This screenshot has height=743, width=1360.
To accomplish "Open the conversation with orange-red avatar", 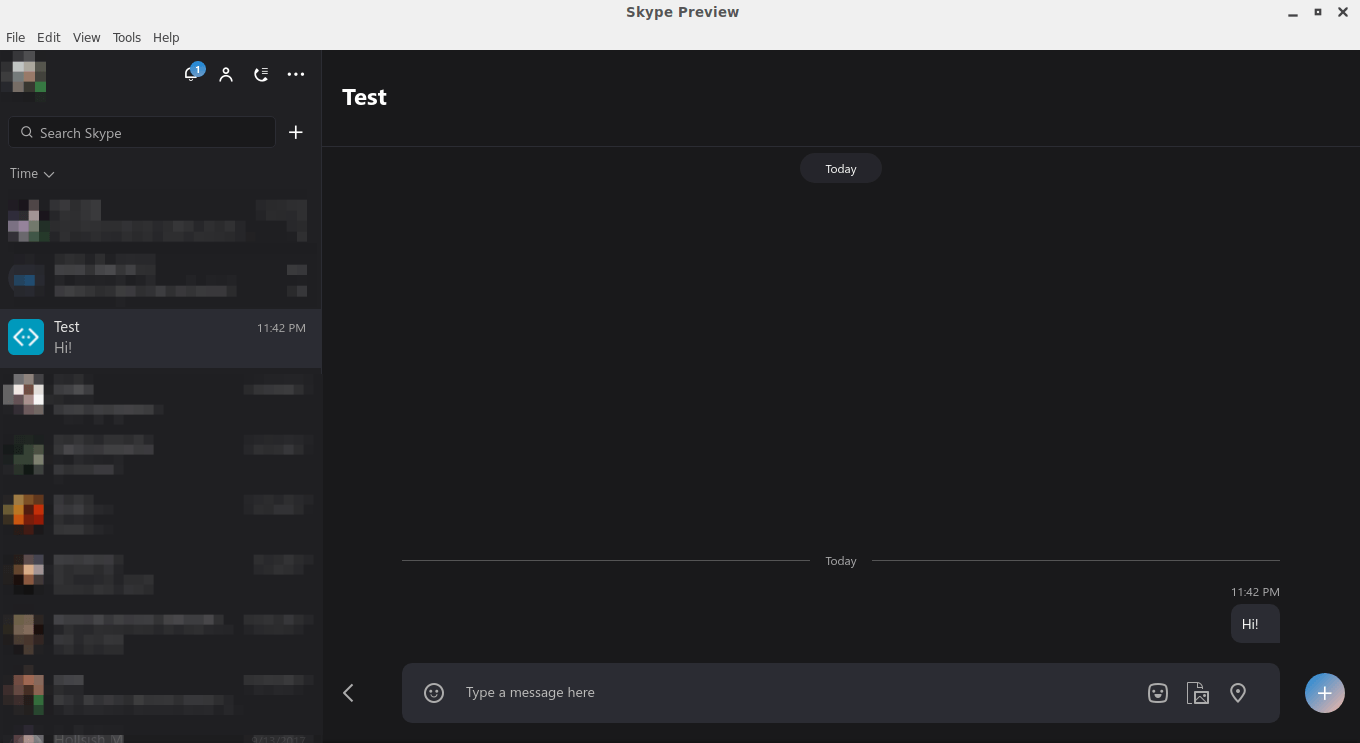I will pos(160,513).
